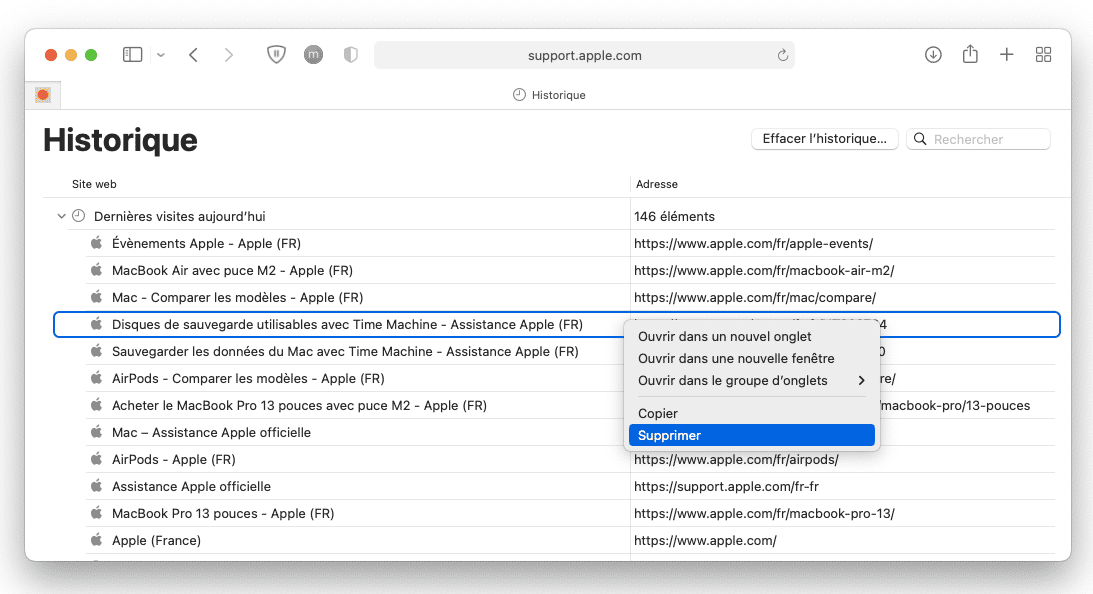Click the apple.com/fr/airpods/ address cell
1093x594 pixels.
pyautogui.click(x=736, y=459)
